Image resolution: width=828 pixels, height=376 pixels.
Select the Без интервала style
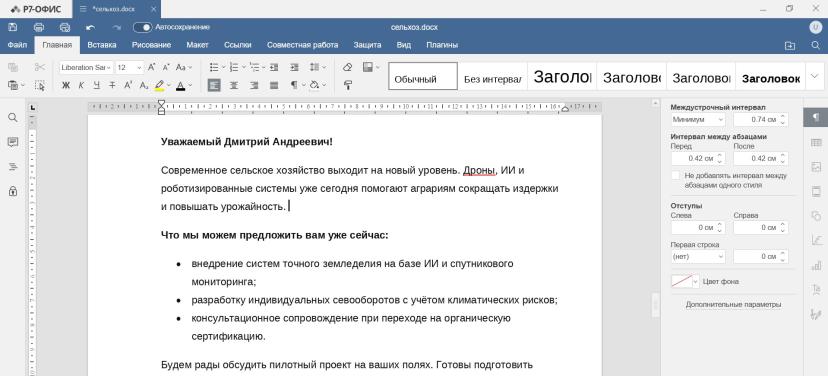(x=493, y=76)
